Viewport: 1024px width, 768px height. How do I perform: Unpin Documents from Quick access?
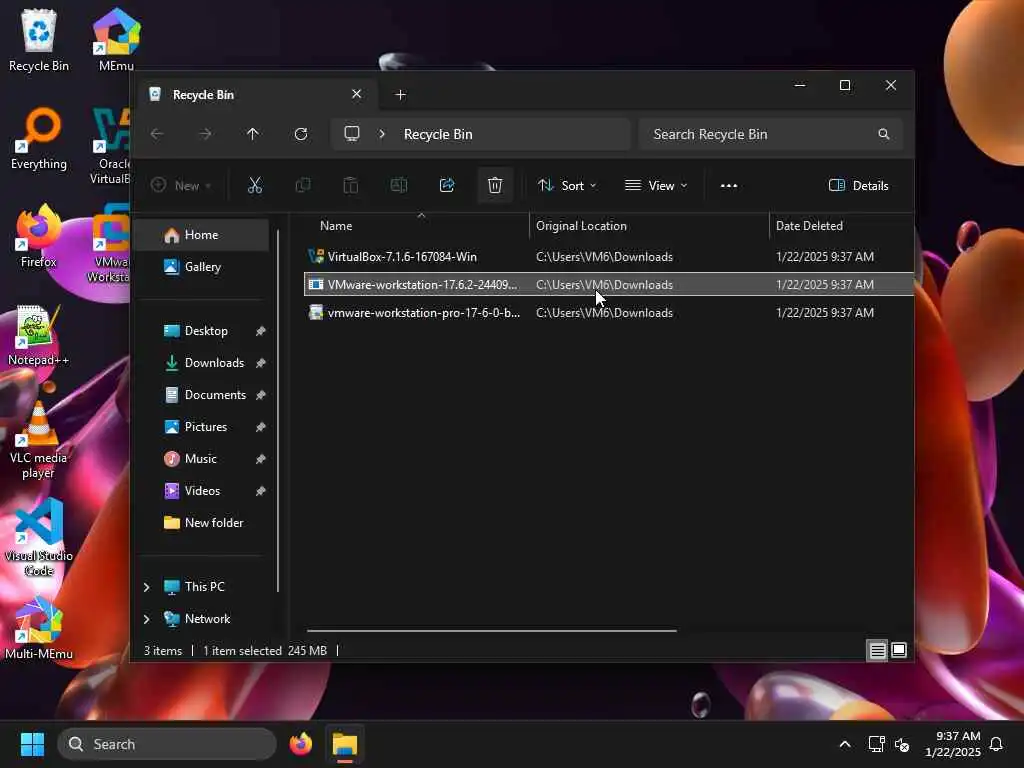[261, 395]
